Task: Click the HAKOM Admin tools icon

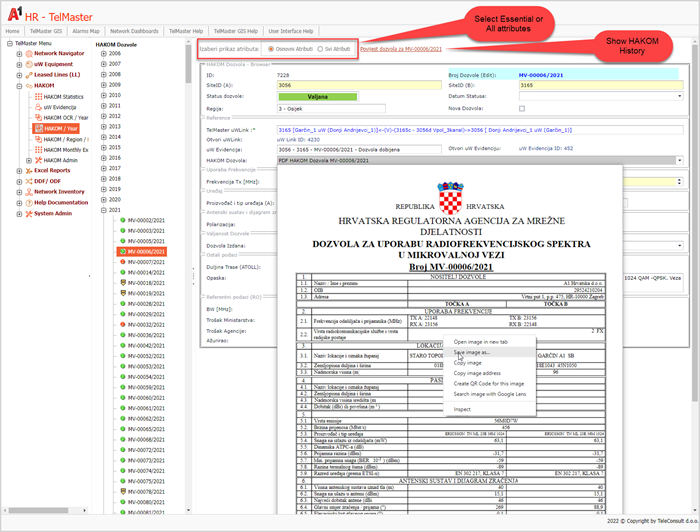Action: [39, 160]
